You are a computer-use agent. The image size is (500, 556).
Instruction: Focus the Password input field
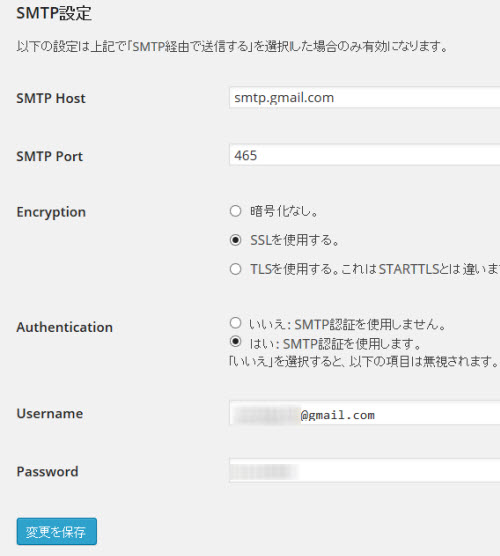click(x=365, y=471)
